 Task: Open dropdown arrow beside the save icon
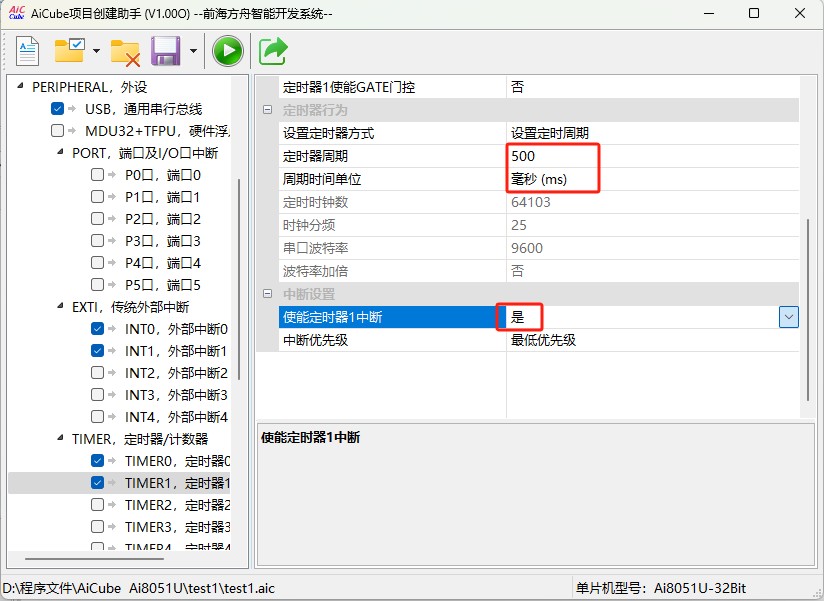click(x=193, y=51)
